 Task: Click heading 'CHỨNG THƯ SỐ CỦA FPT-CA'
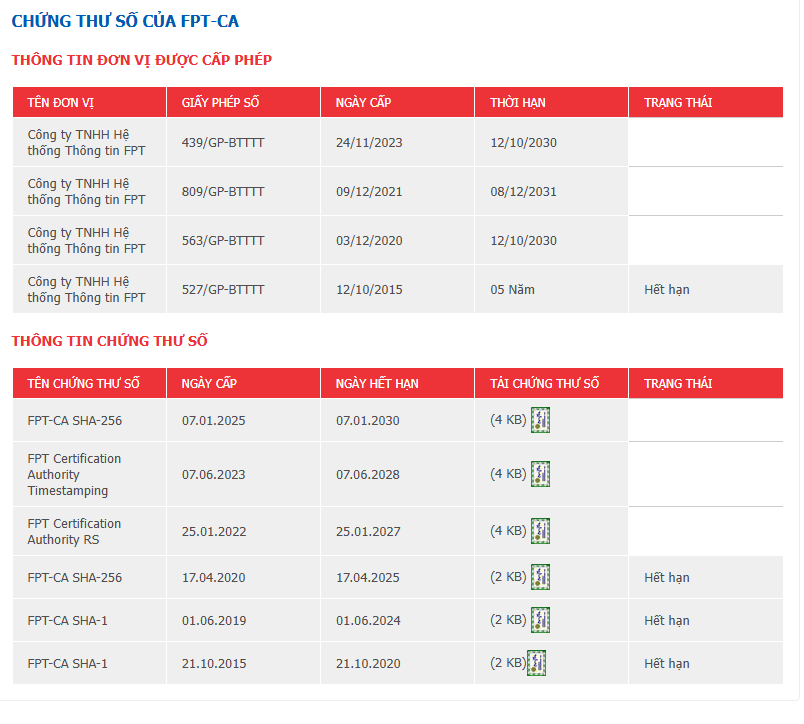point(125,21)
